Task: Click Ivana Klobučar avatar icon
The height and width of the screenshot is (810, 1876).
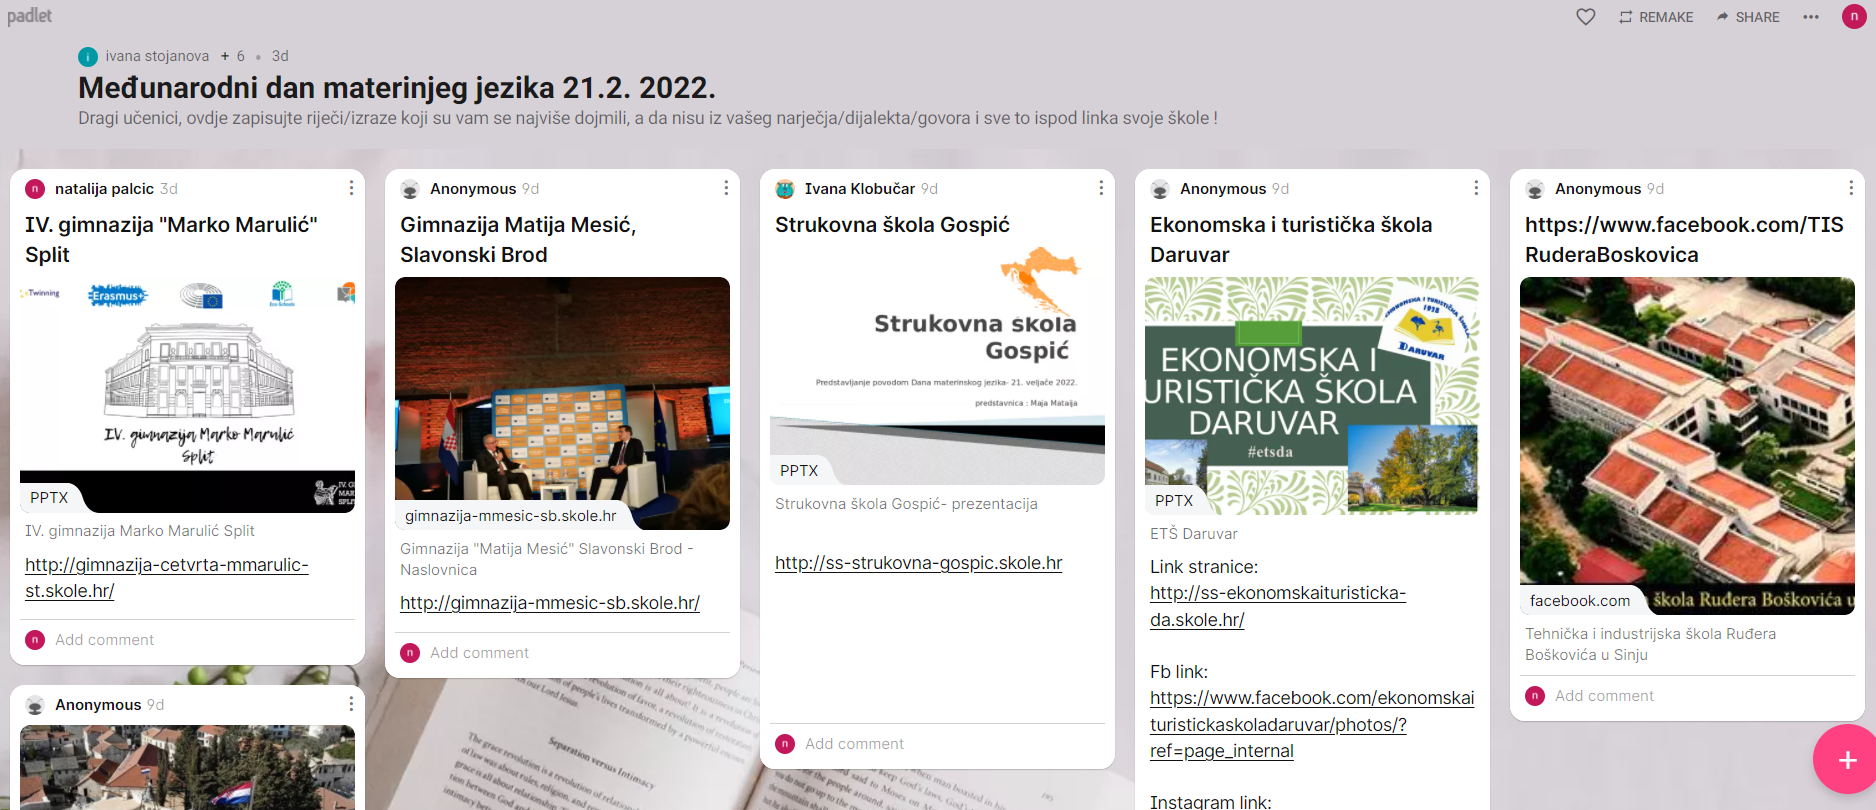Action: click(x=785, y=189)
